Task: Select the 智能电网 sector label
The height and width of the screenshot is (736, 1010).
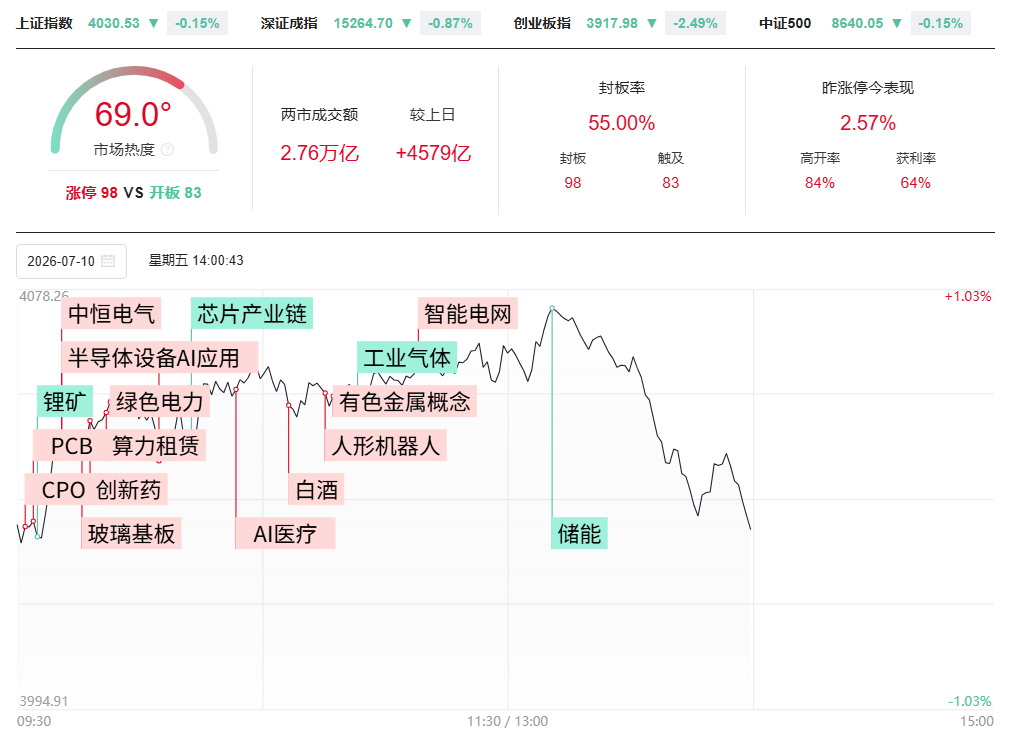Action: coord(468,314)
